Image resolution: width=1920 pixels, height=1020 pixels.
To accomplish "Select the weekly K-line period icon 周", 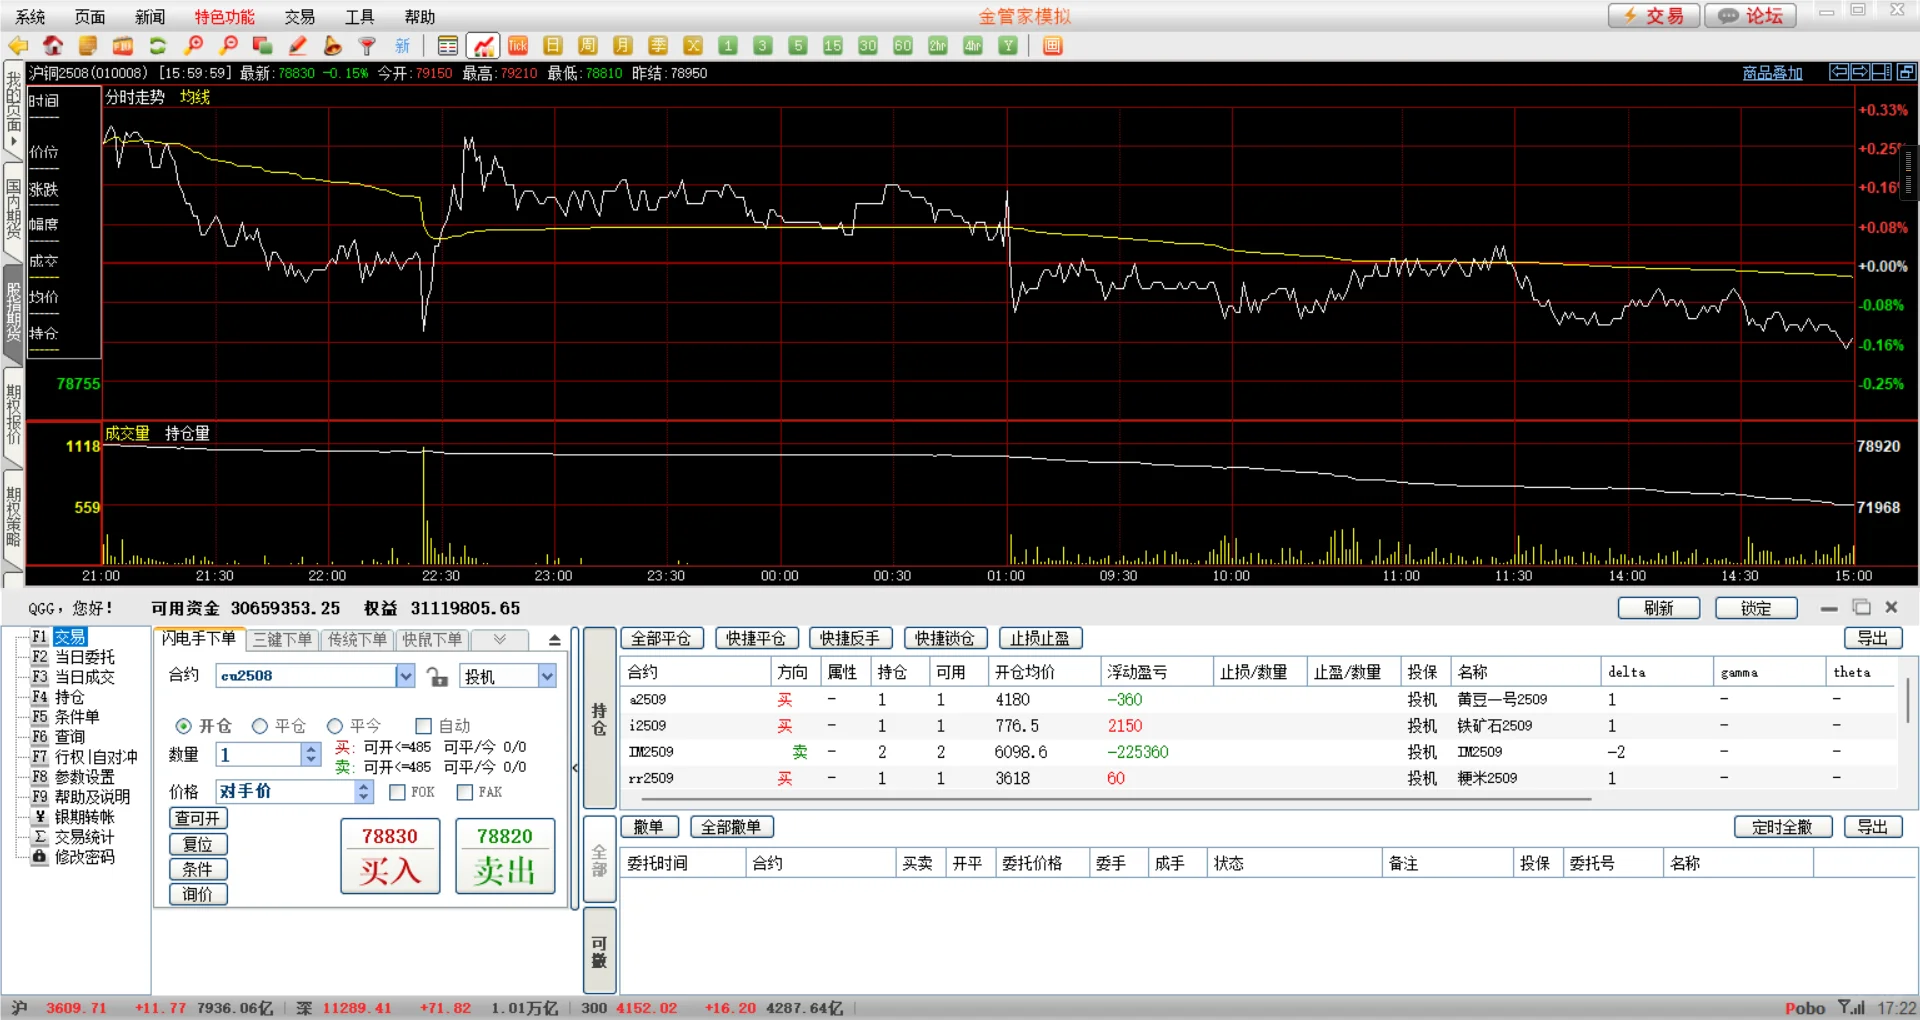I will pyautogui.click(x=588, y=46).
